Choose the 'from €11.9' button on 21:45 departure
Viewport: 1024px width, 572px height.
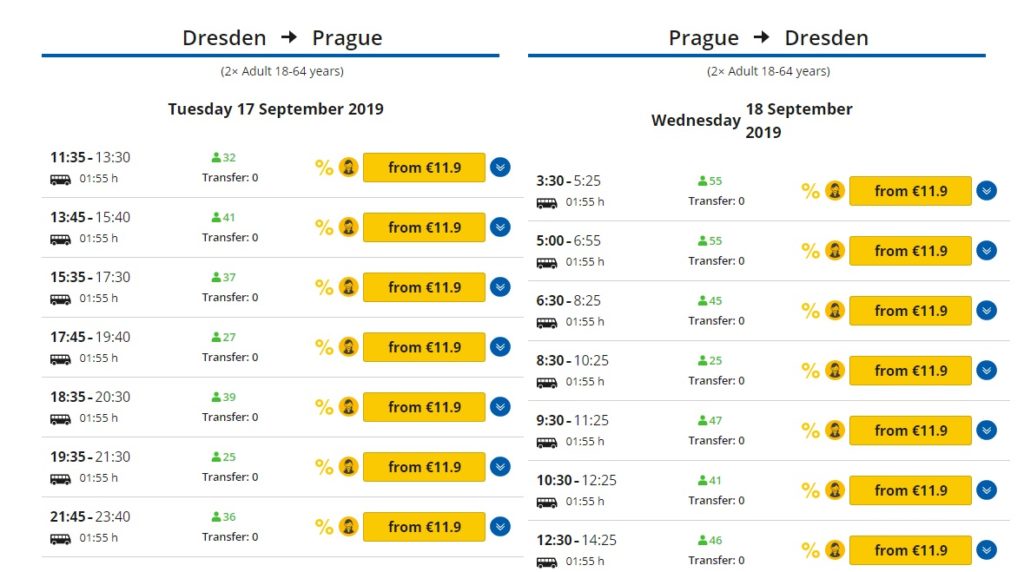[x=424, y=527]
